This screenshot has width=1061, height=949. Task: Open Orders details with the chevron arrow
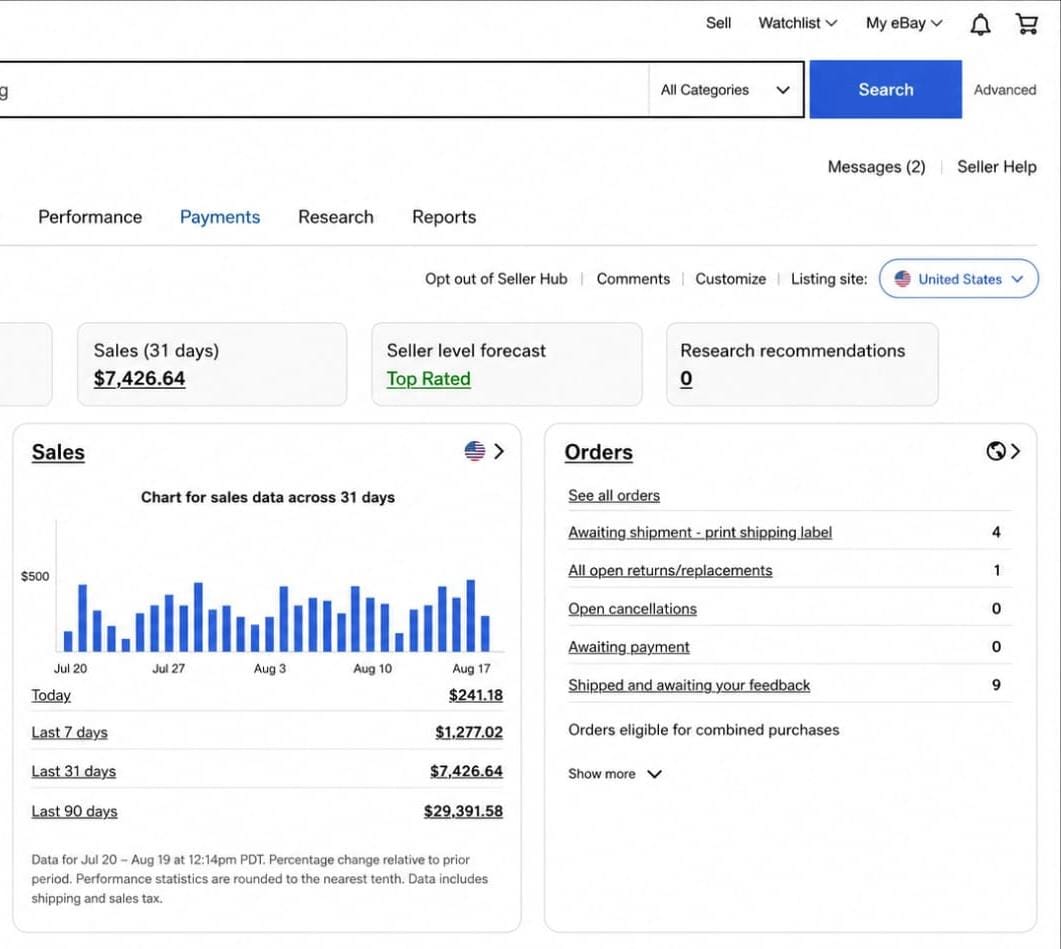click(1015, 451)
